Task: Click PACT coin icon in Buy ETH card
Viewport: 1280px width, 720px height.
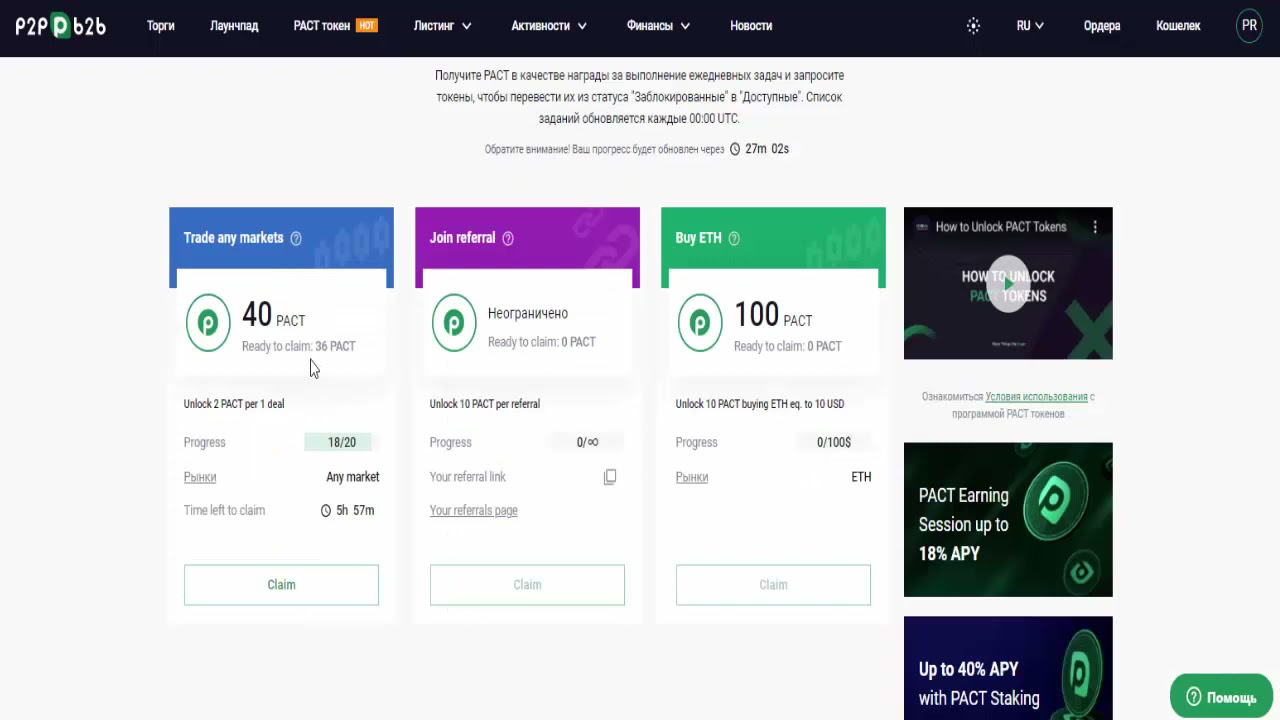Action: point(700,323)
